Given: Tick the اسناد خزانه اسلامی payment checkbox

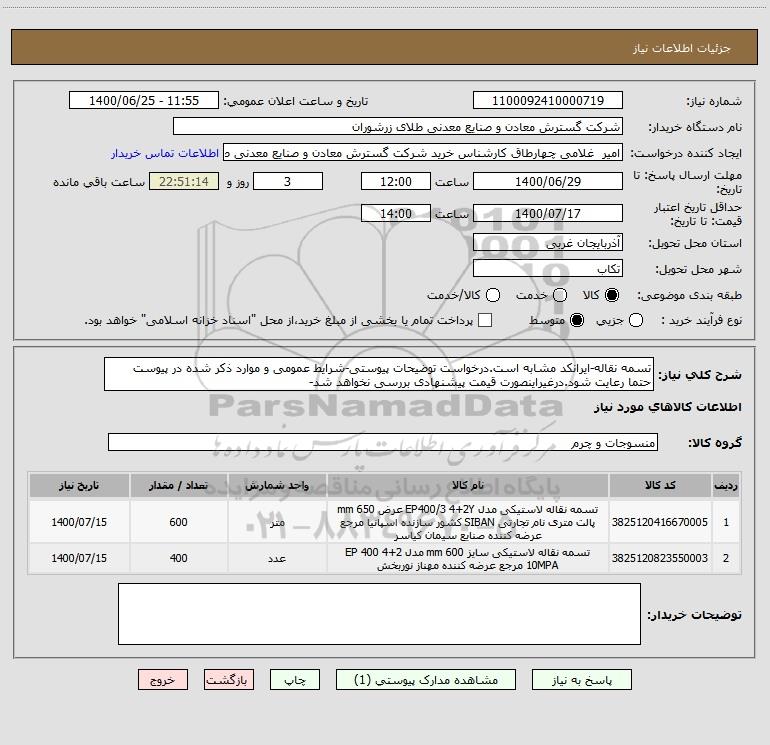Looking at the screenshot, I should 485,320.
